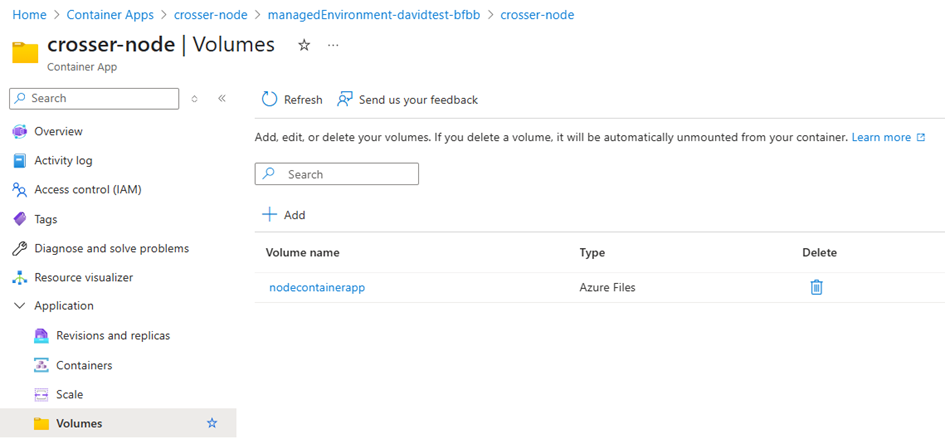Toggle the sidebar expand/collapse arrows

[194, 99]
